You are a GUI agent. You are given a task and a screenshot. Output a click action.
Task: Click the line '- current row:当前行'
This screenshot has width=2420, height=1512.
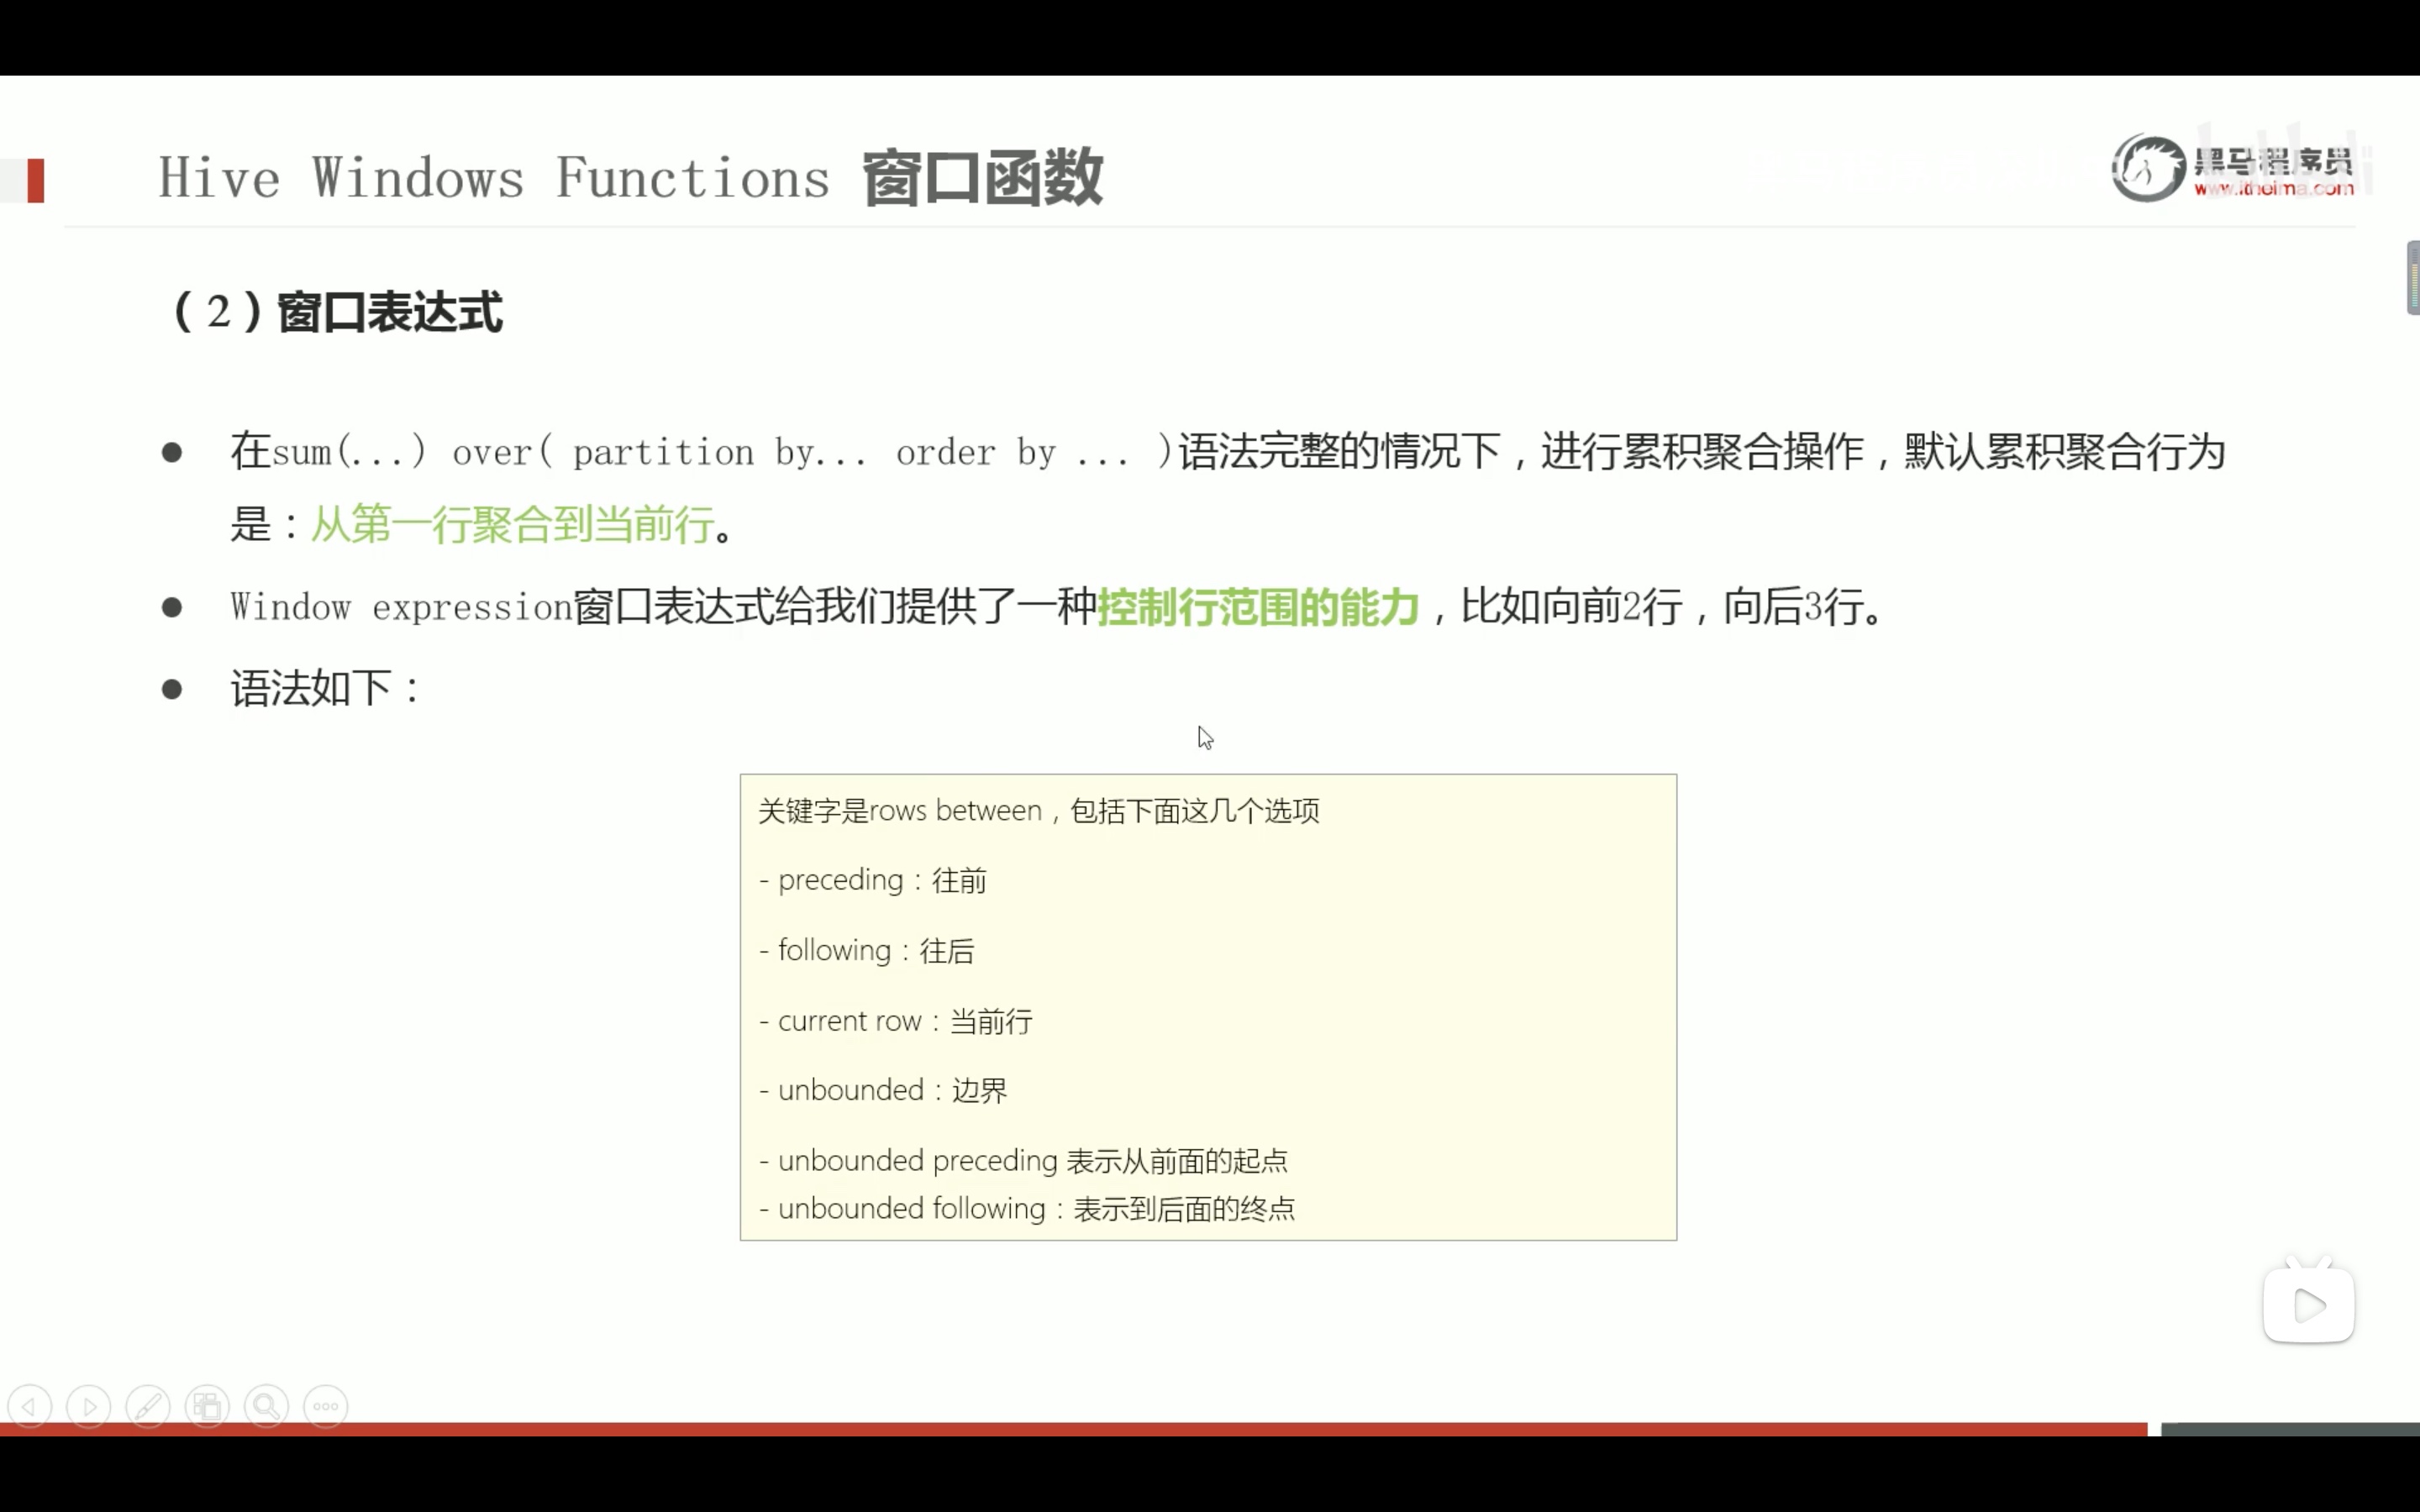pos(895,1021)
